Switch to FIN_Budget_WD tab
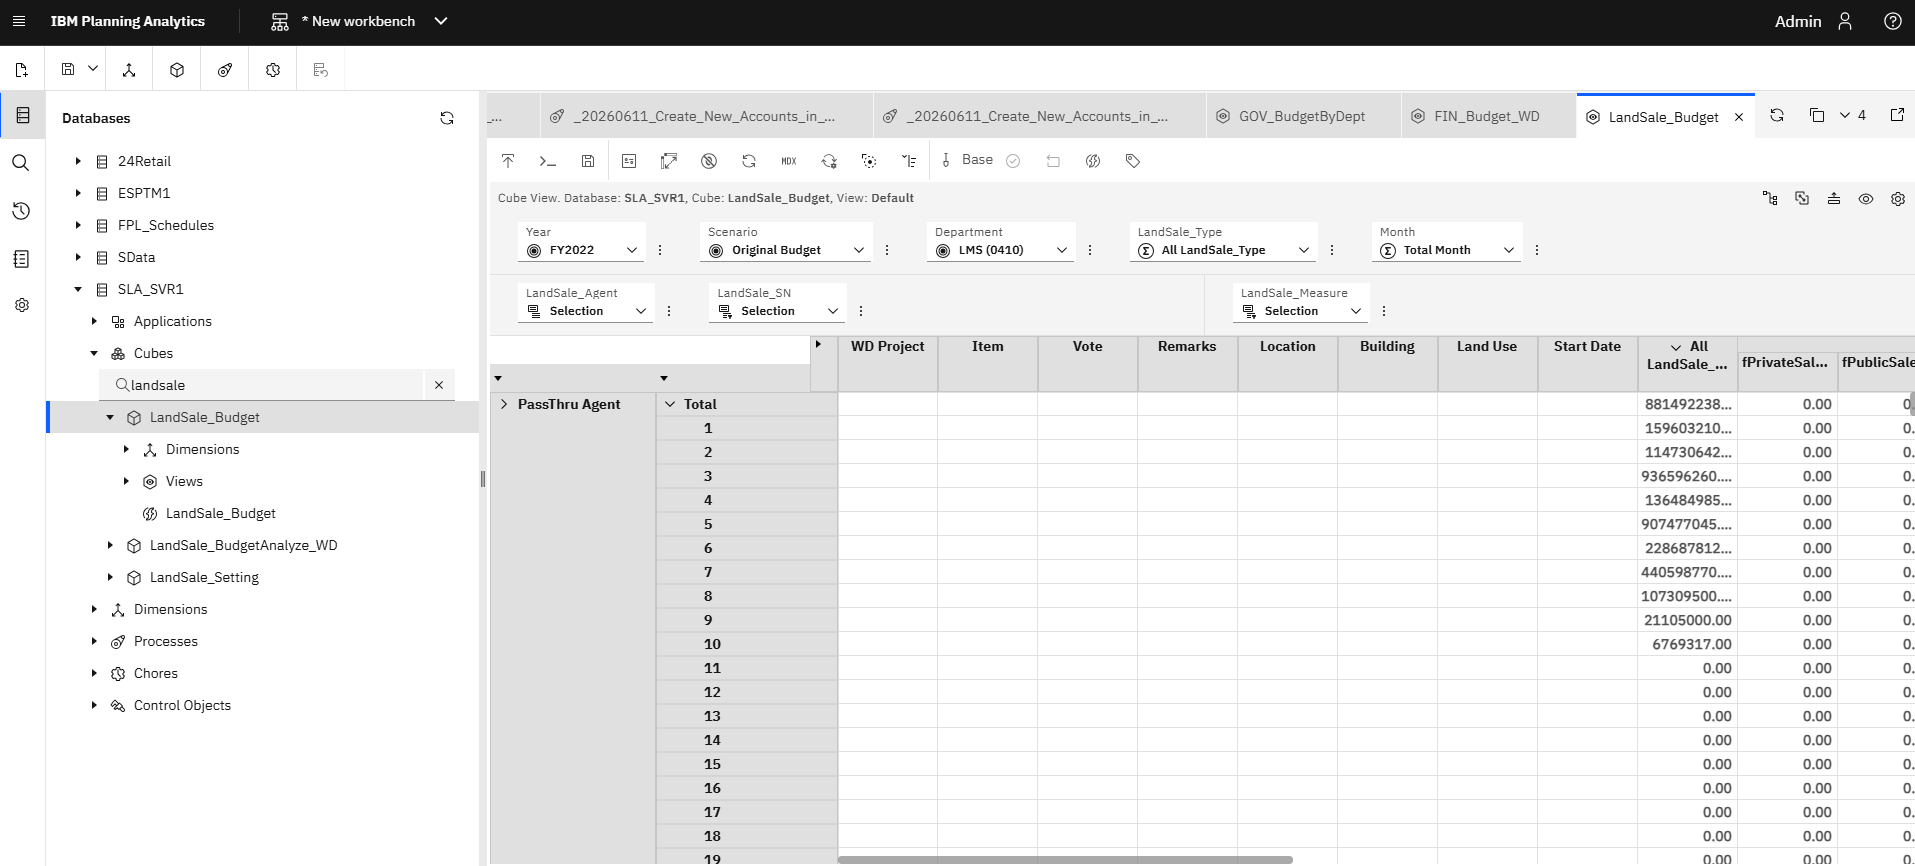 pyautogui.click(x=1488, y=116)
